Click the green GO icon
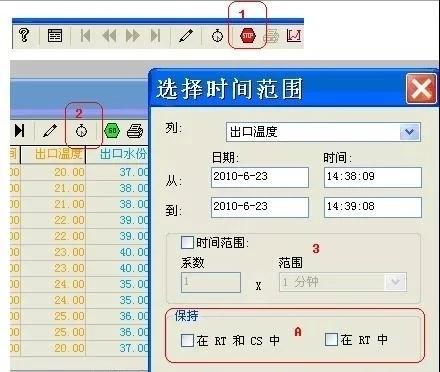Viewport: 440px width, 372px height. click(x=112, y=131)
